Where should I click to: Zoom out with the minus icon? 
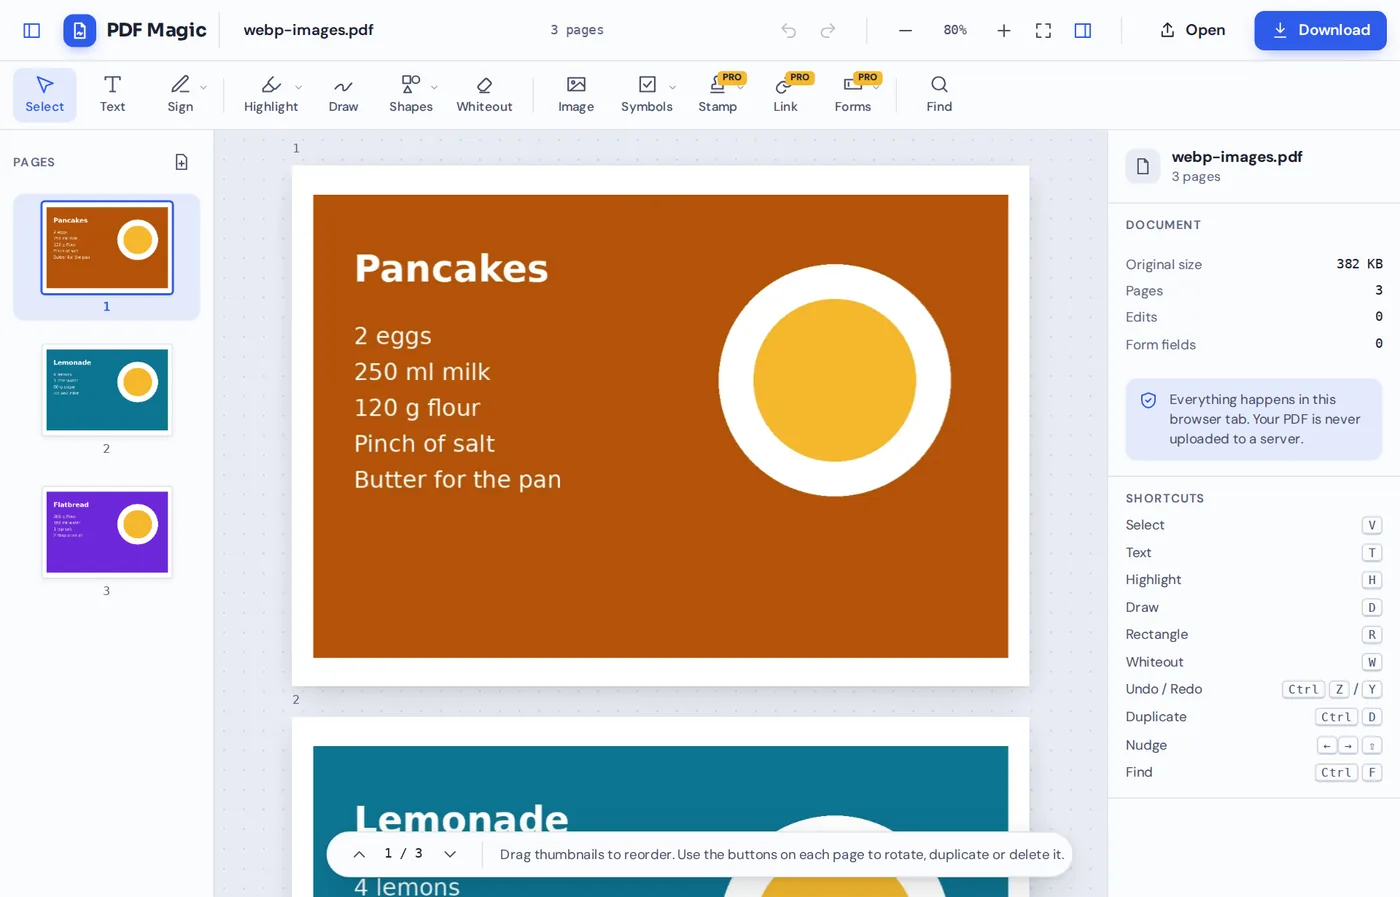click(x=905, y=30)
